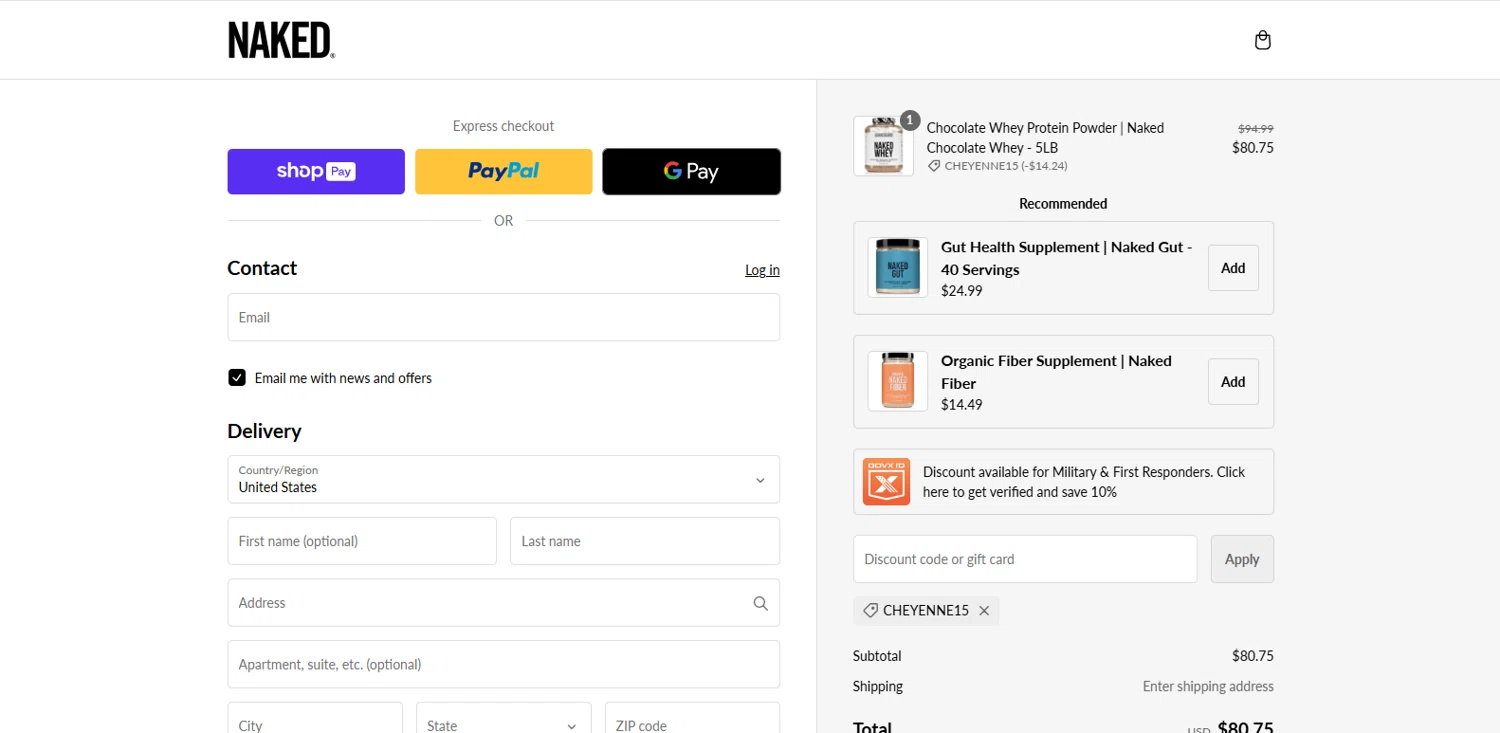Click the Discount code or gift card field
This screenshot has height=733, width=1500.
click(1025, 559)
